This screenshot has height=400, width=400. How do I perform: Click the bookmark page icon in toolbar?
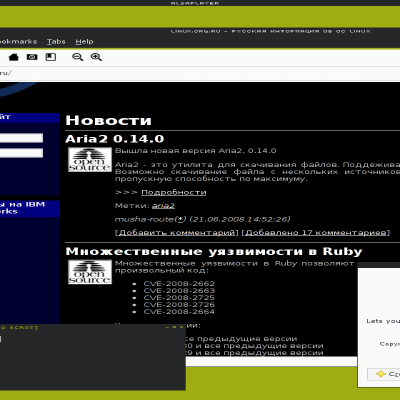(x=51, y=57)
